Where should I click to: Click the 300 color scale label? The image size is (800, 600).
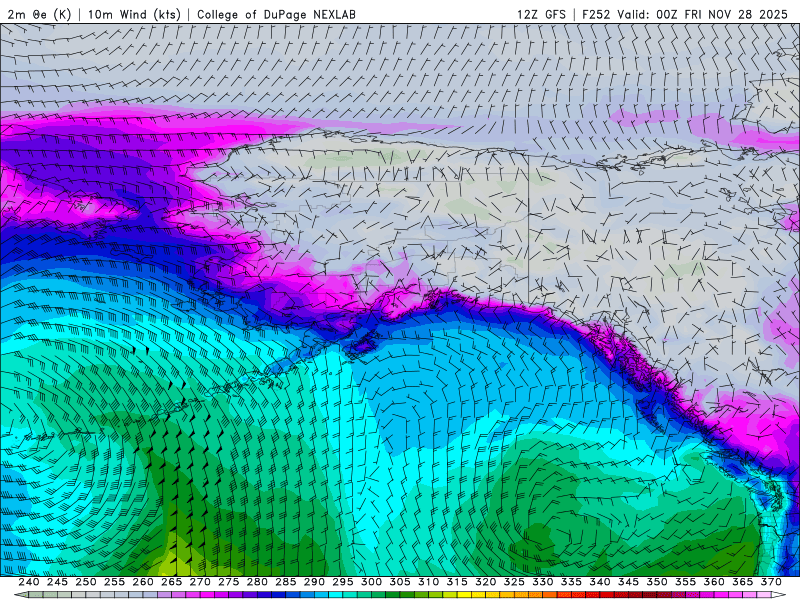click(371, 582)
